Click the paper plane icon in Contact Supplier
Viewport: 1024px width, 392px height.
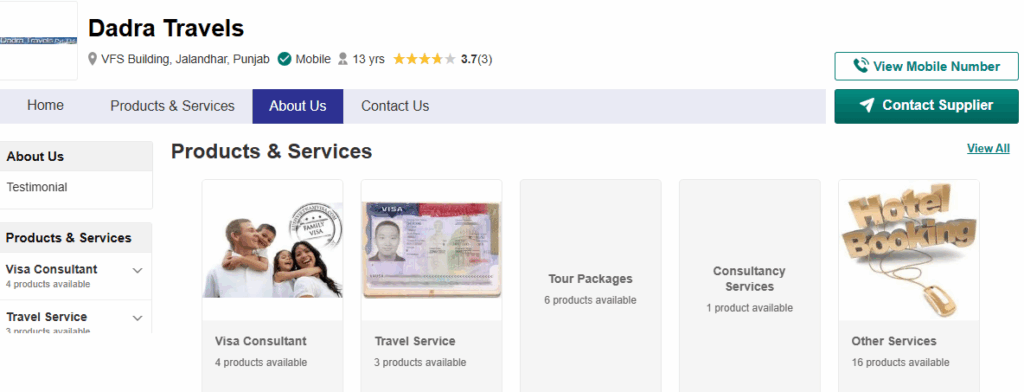(867, 105)
